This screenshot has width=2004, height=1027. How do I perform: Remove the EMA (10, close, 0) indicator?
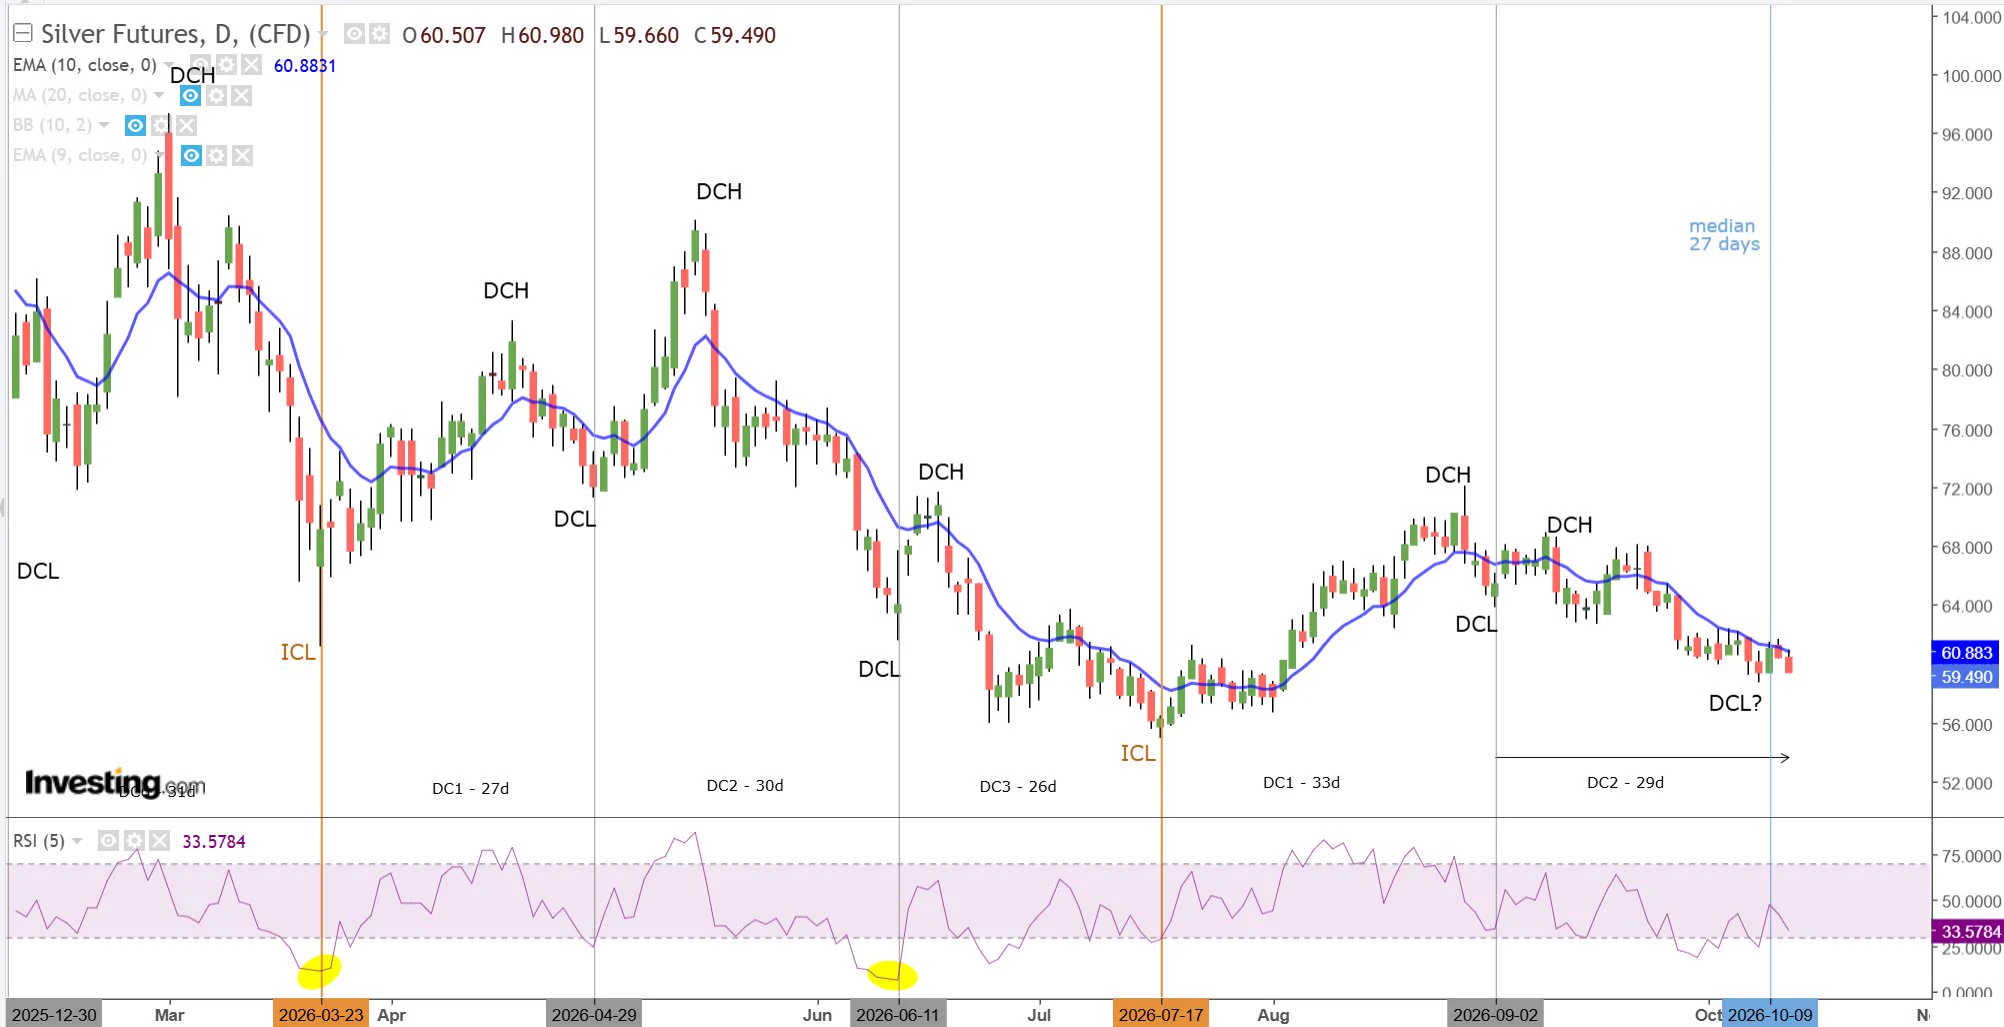(252, 65)
